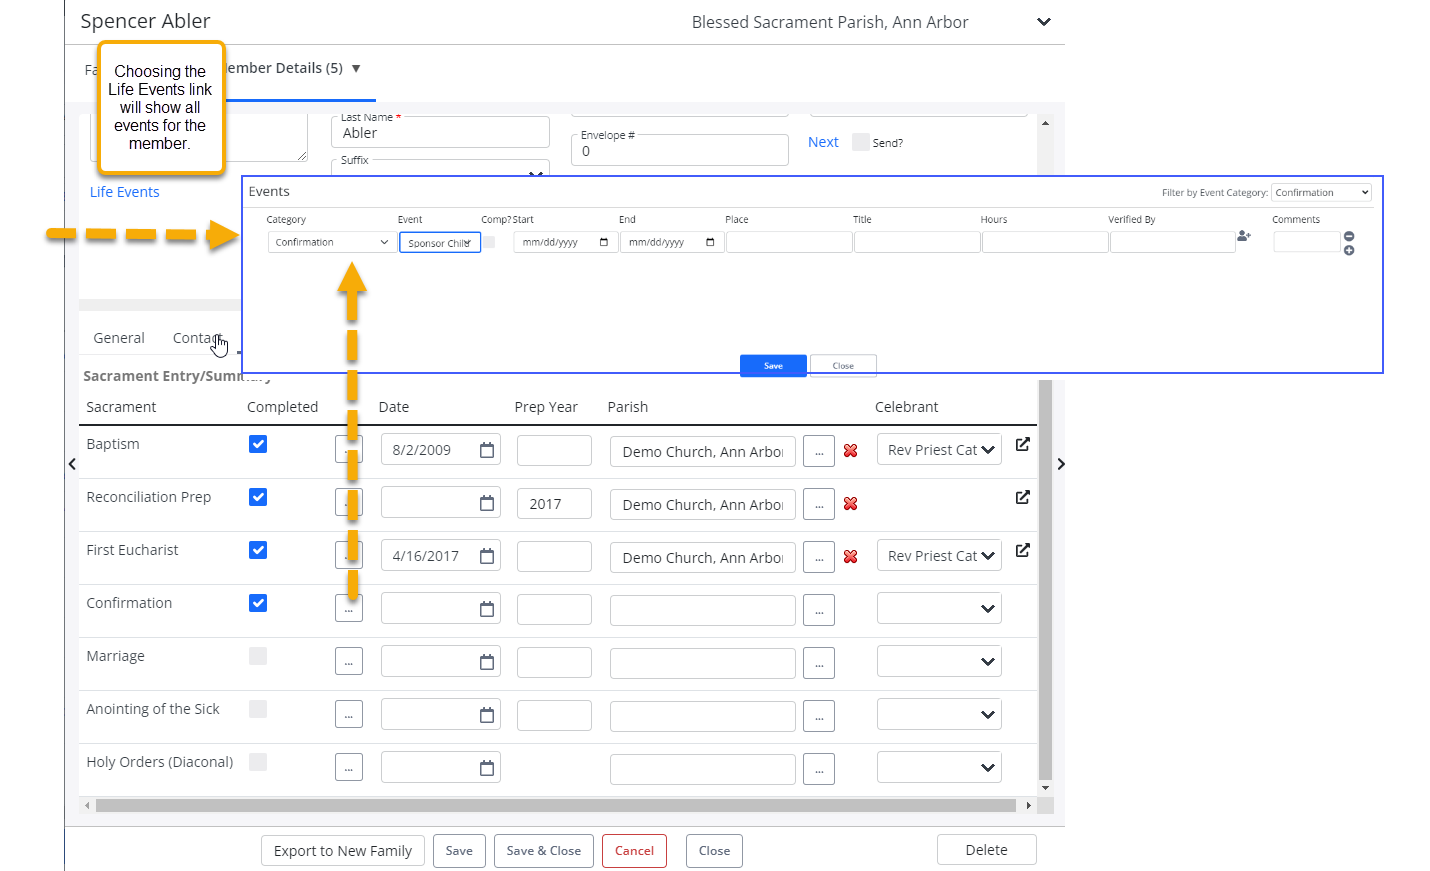
Task: Open Anointing of the Sick date calendar
Action: [x=487, y=716]
